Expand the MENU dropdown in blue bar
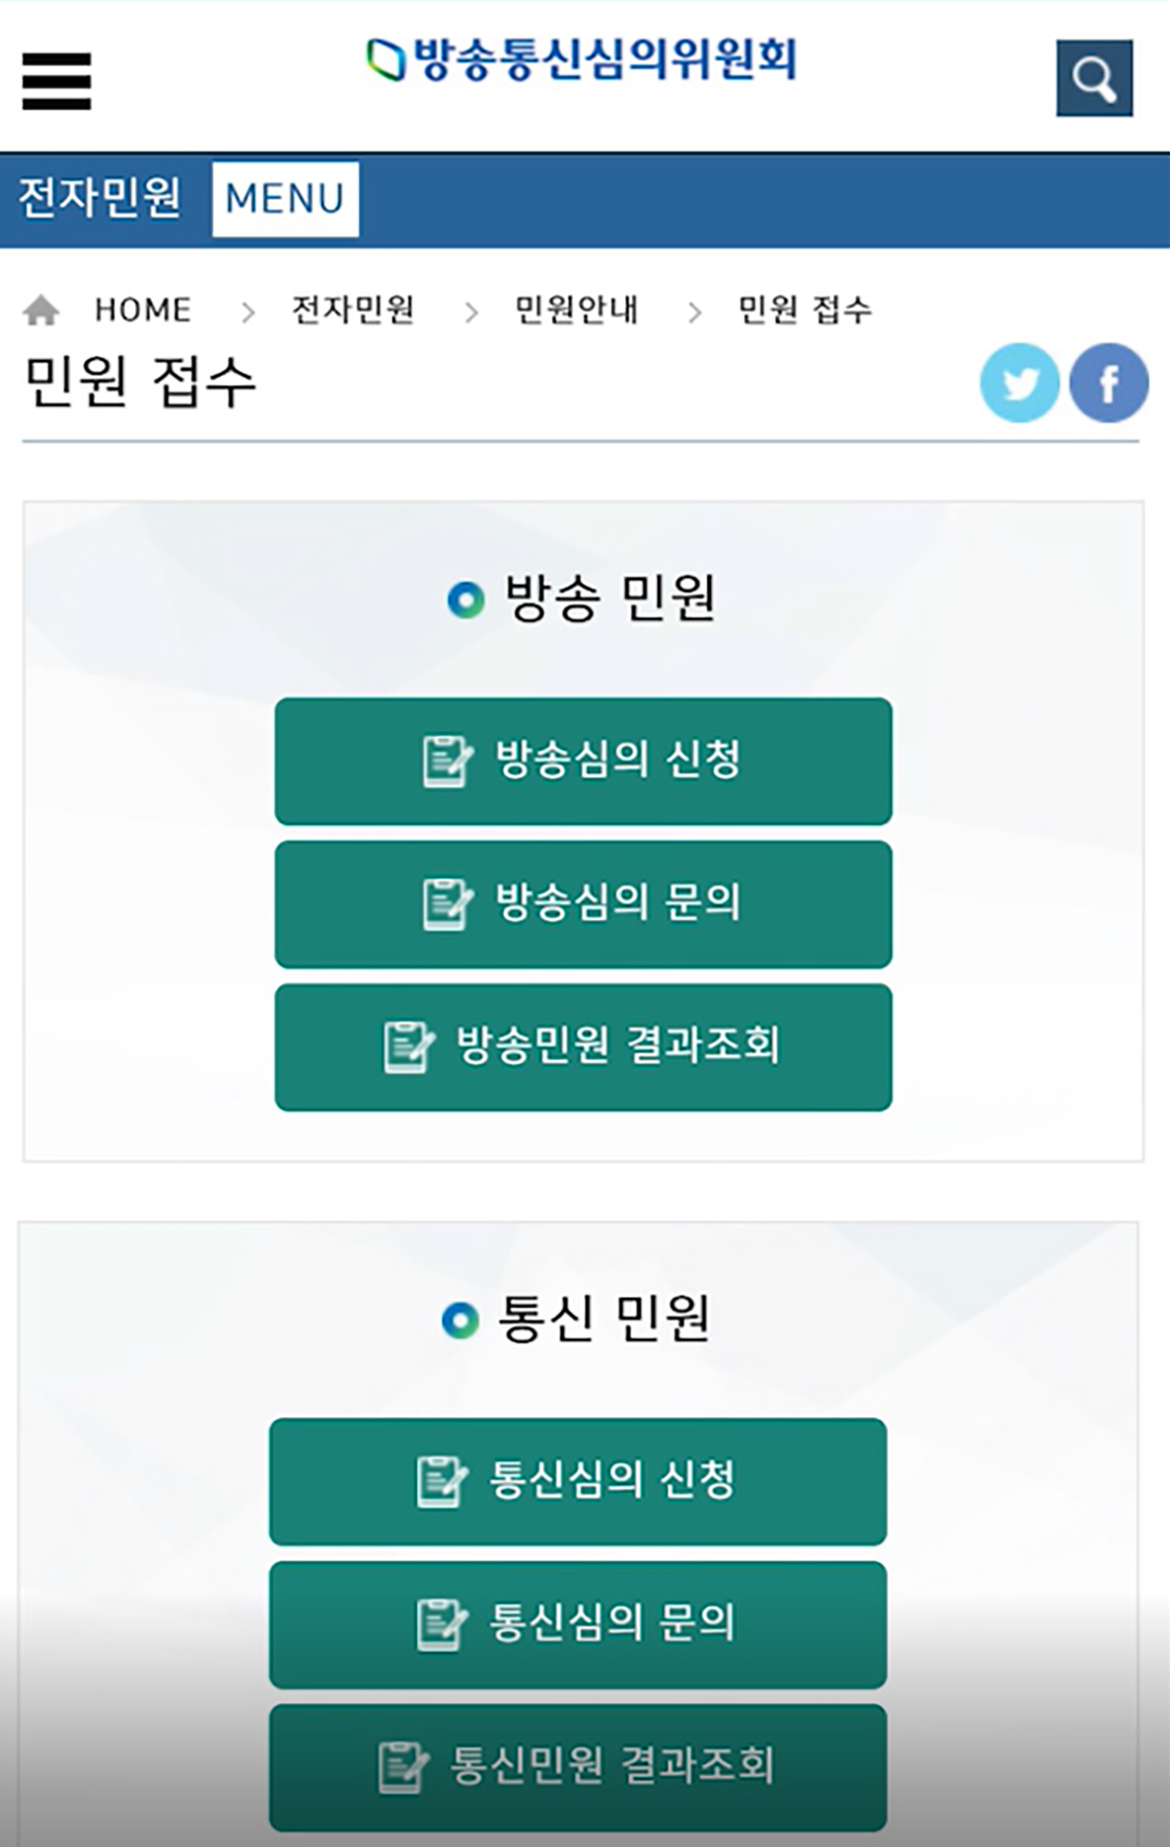The image size is (1170, 1847). click(285, 199)
